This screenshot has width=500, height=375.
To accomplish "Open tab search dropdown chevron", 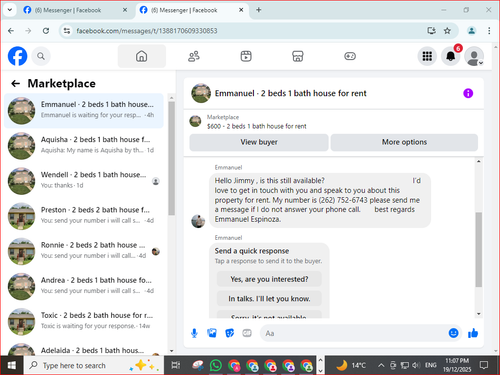I will [x=10, y=10].
